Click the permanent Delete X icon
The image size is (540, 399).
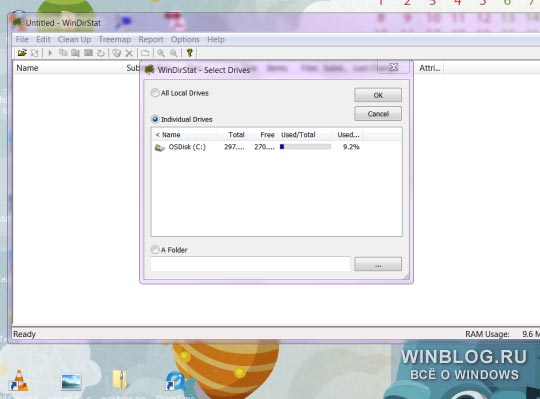point(129,53)
